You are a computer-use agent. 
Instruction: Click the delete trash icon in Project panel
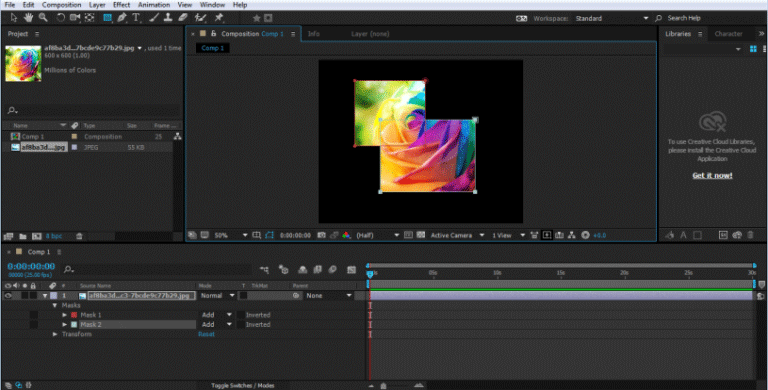[x=79, y=236]
